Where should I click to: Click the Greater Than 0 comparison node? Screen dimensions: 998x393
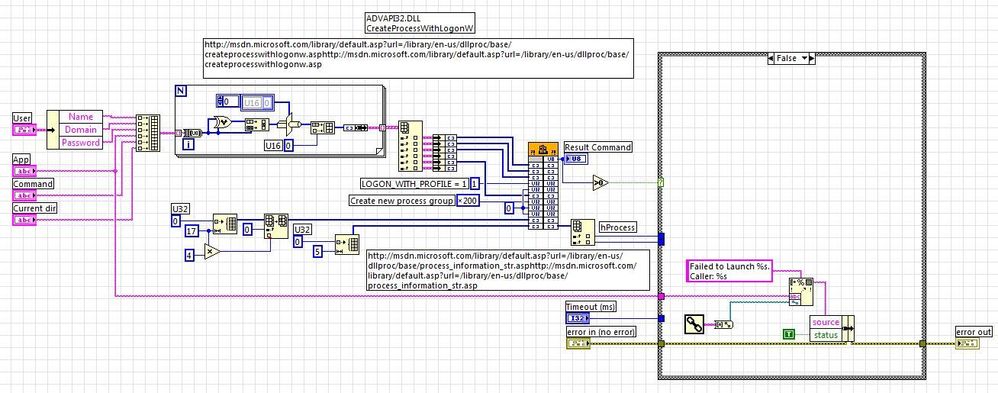click(x=600, y=183)
